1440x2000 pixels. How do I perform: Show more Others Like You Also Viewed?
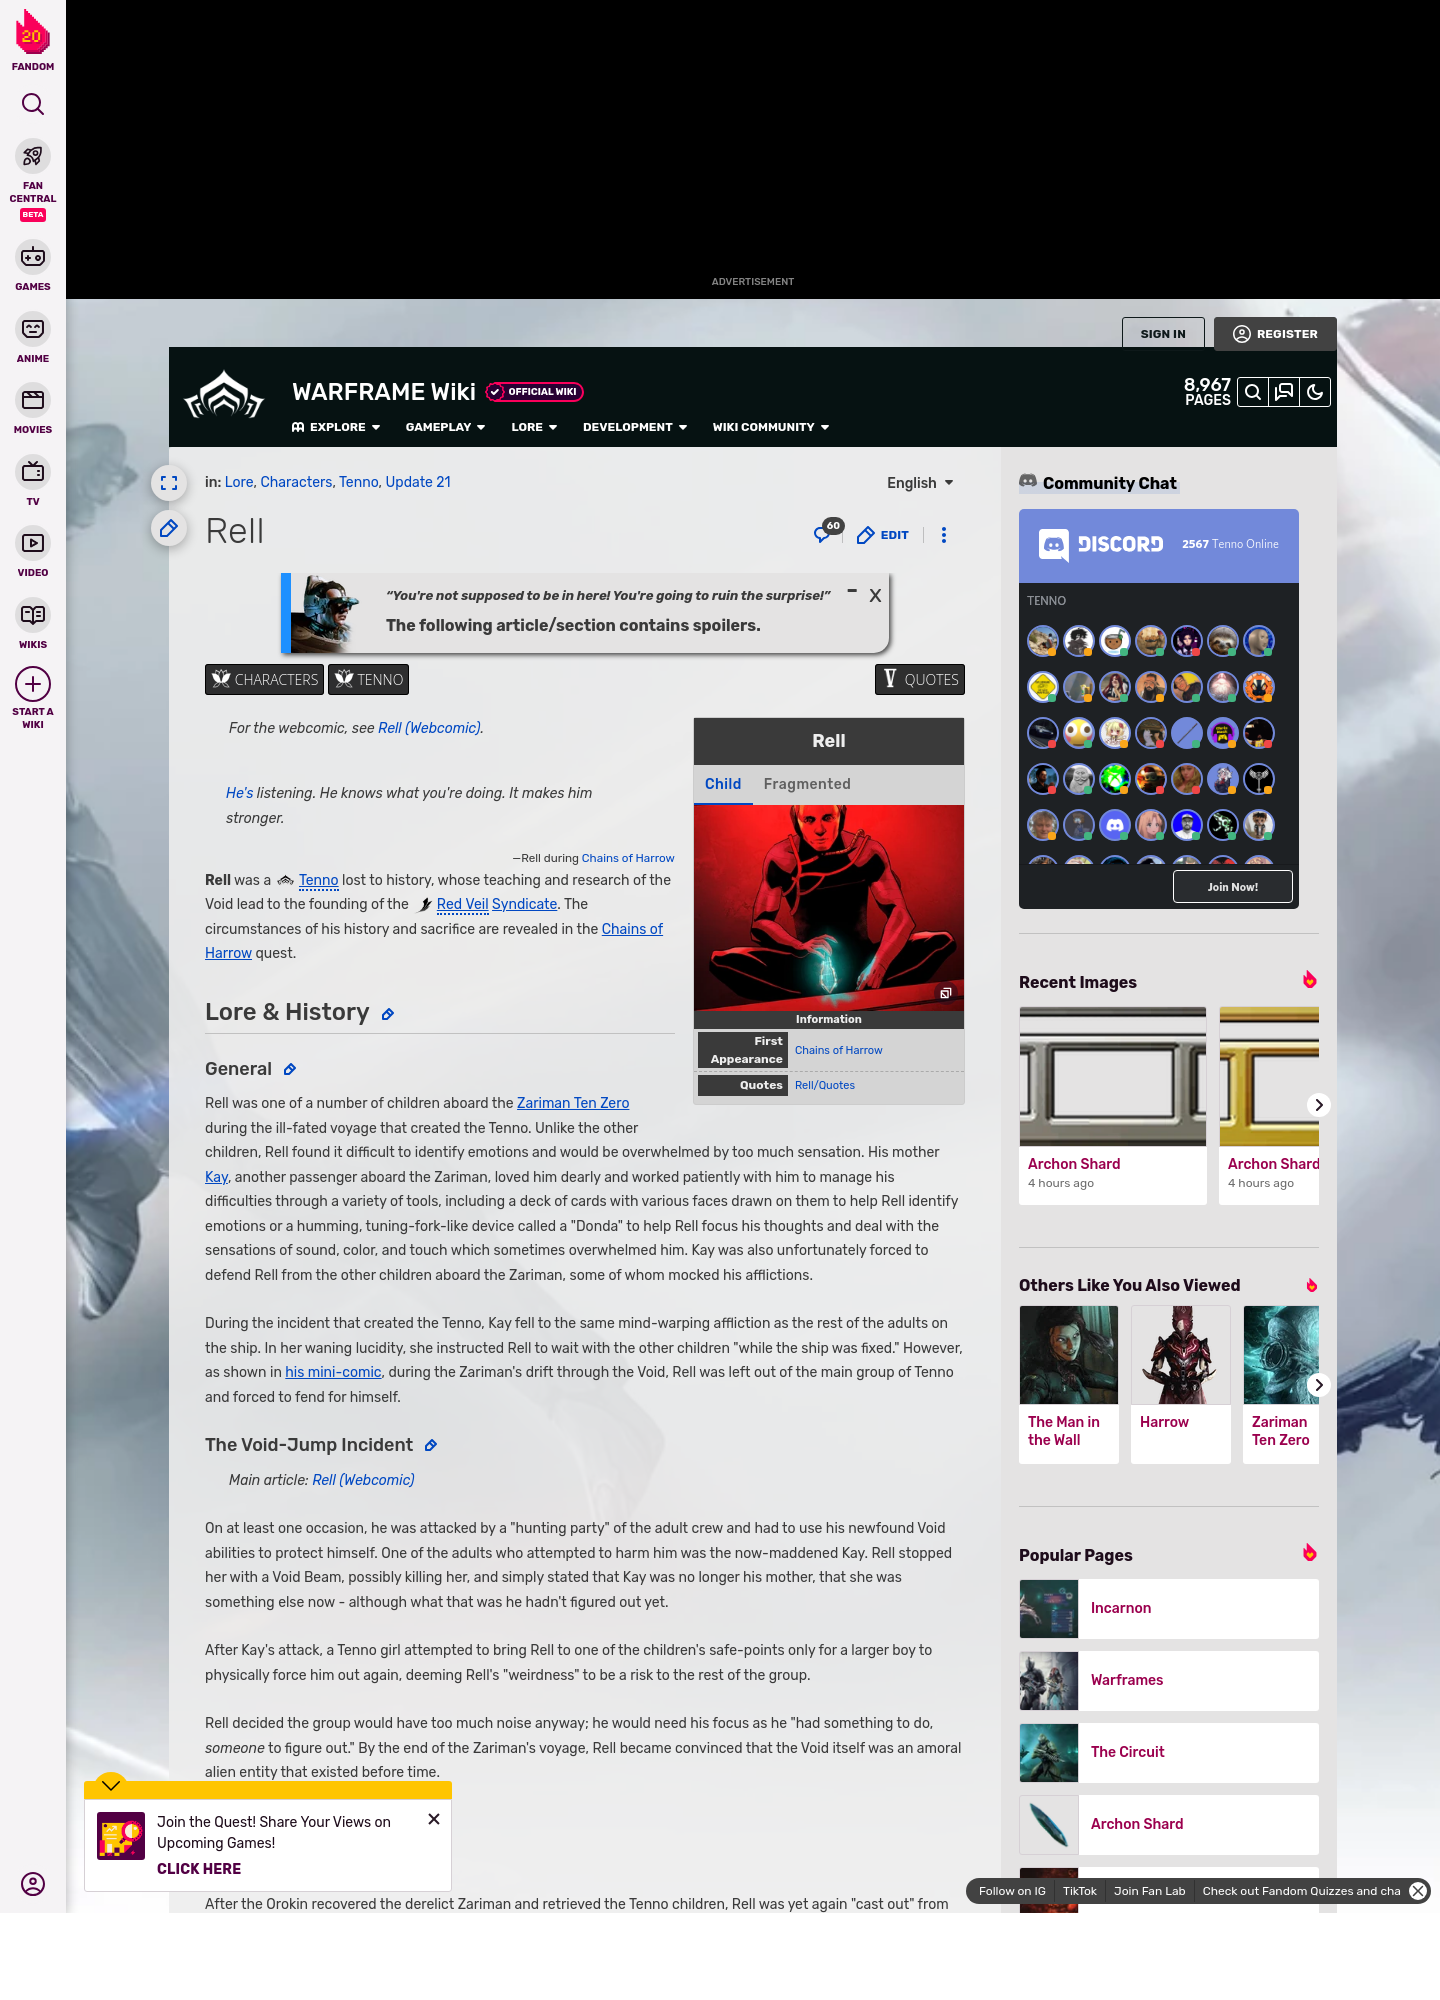pyautogui.click(x=1319, y=1385)
